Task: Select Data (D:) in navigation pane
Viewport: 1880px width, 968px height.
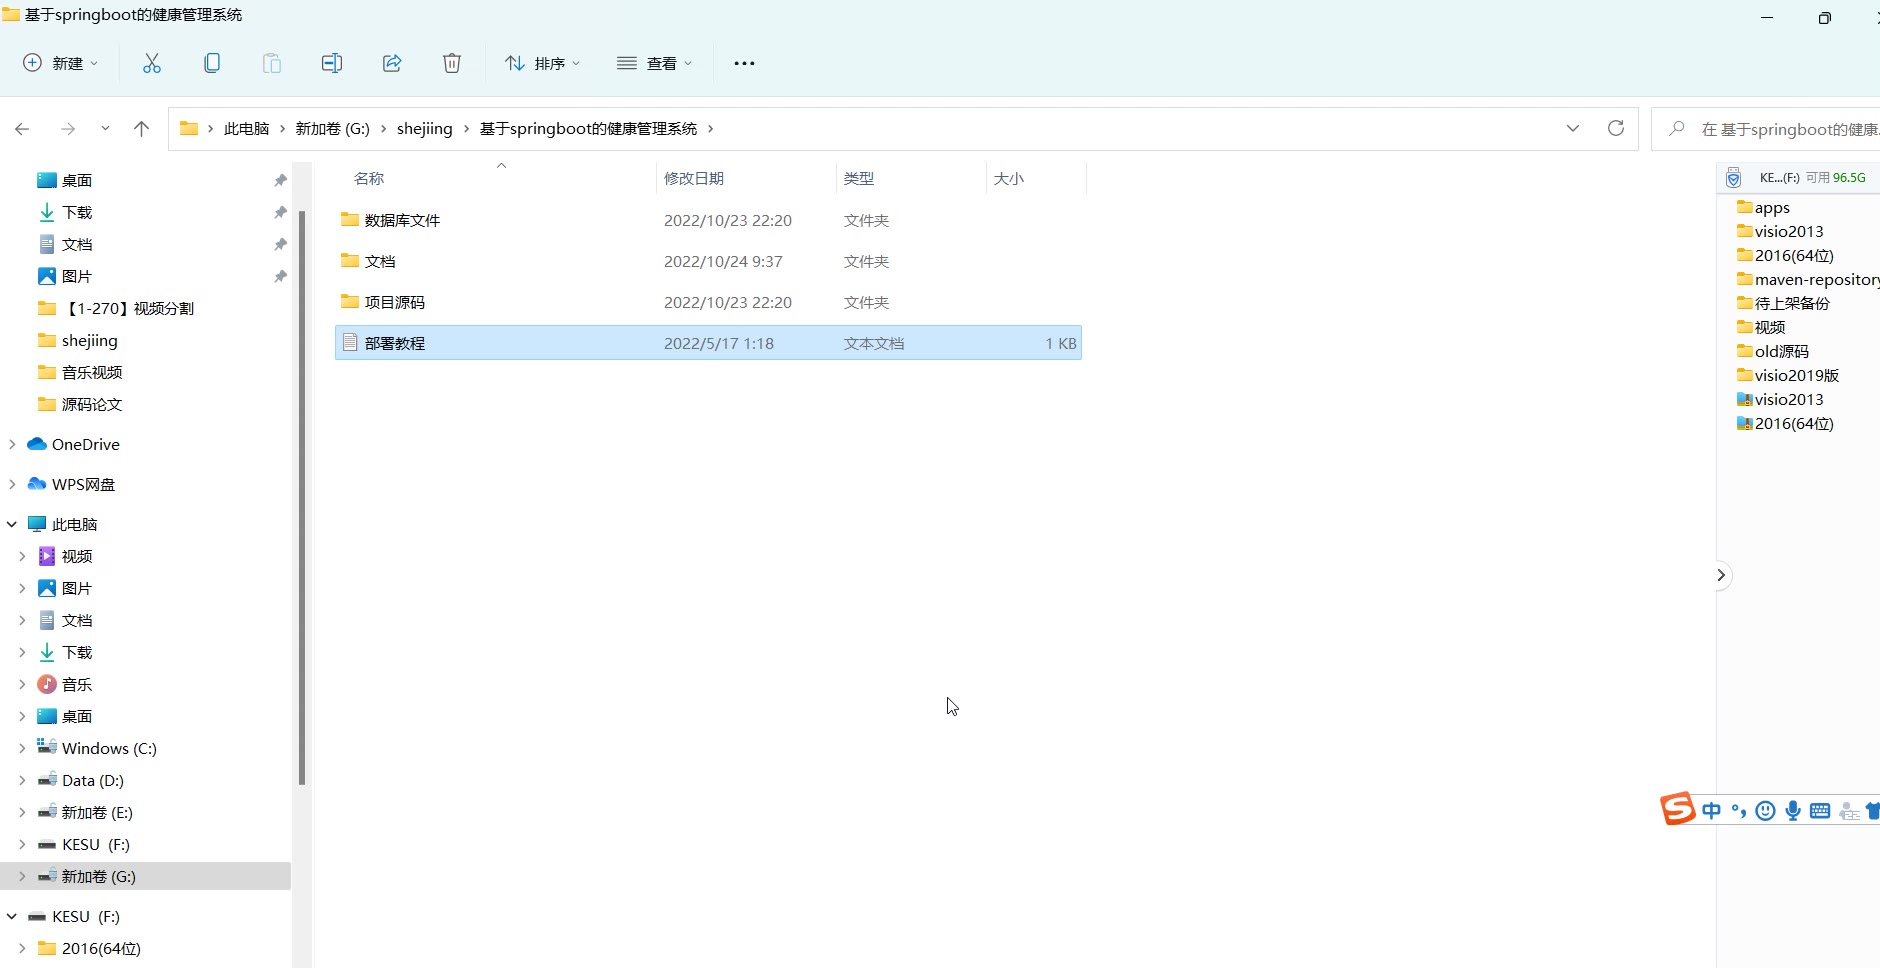Action: pyautogui.click(x=92, y=780)
